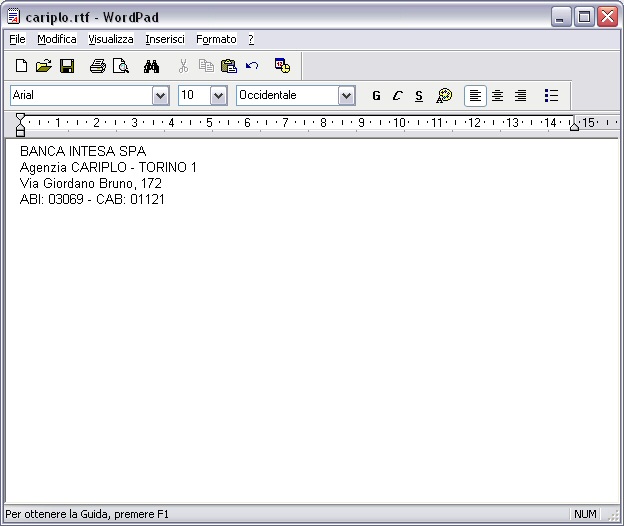Screen dimensions: 624x526
Task: Center-align the text
Action: tap(497, 95)
